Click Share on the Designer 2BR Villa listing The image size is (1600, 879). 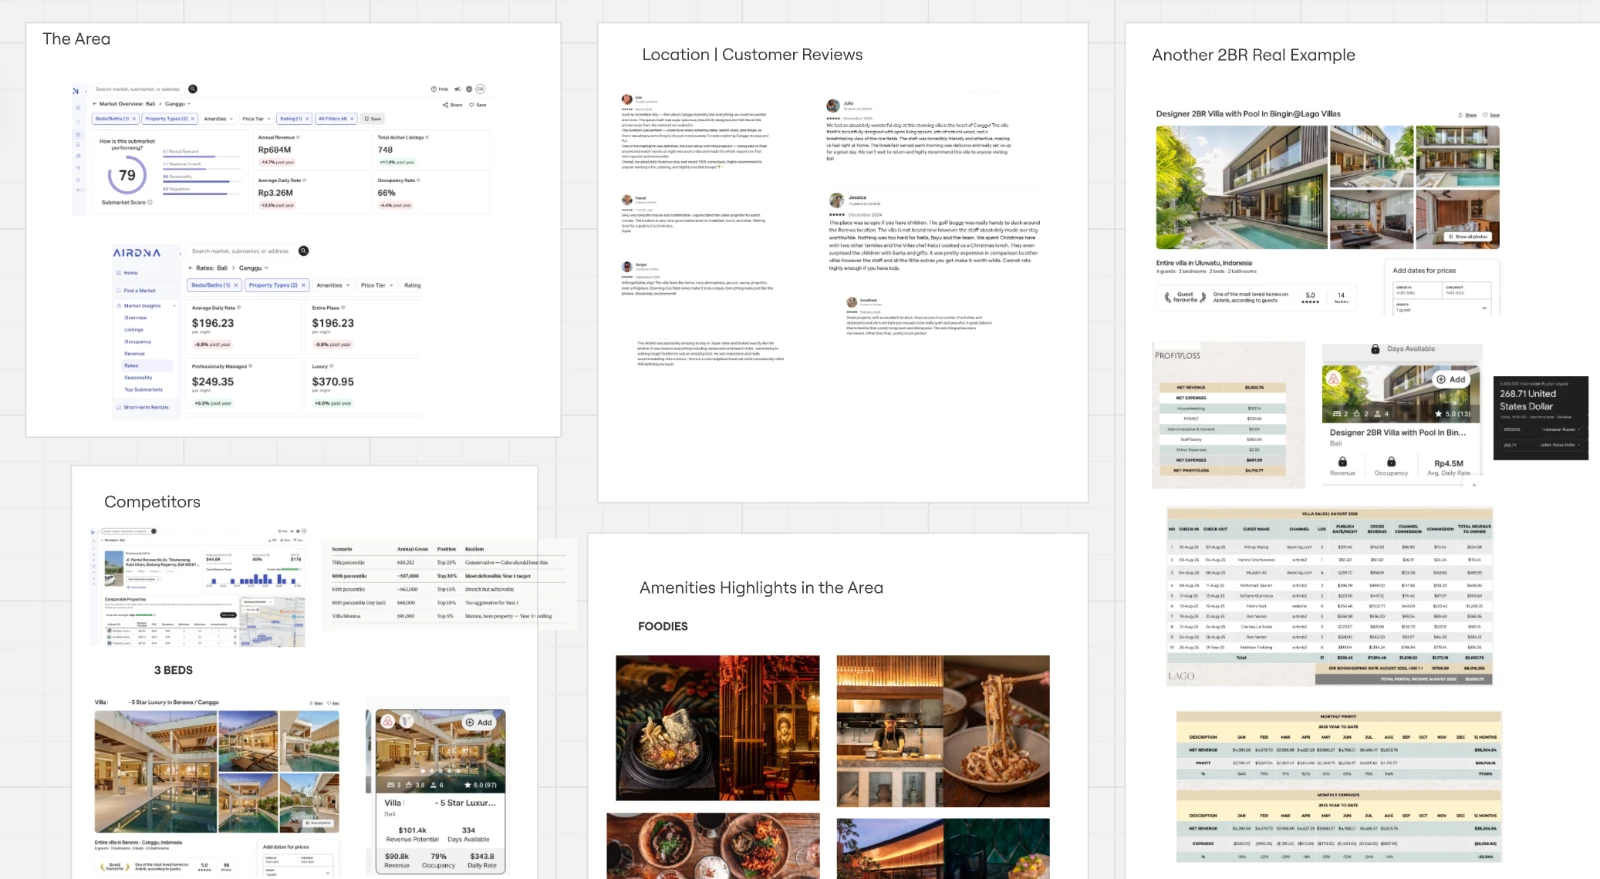tap(1467, 115)
